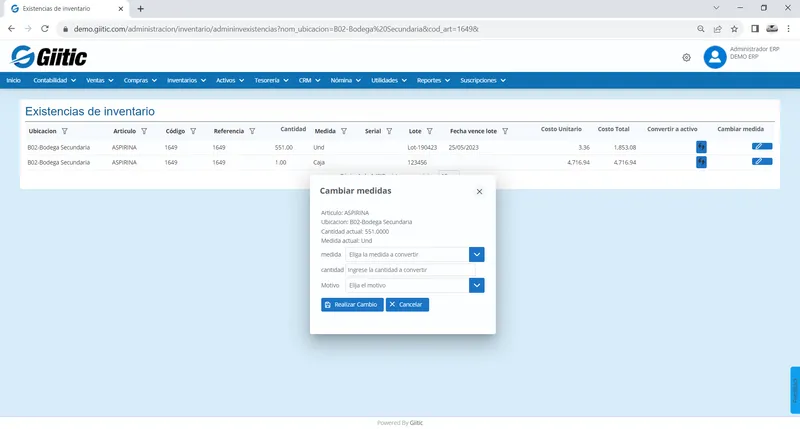This screenshot has width=800, height=429.
Task: Change measure for Caja row
Action: (762, 161)
